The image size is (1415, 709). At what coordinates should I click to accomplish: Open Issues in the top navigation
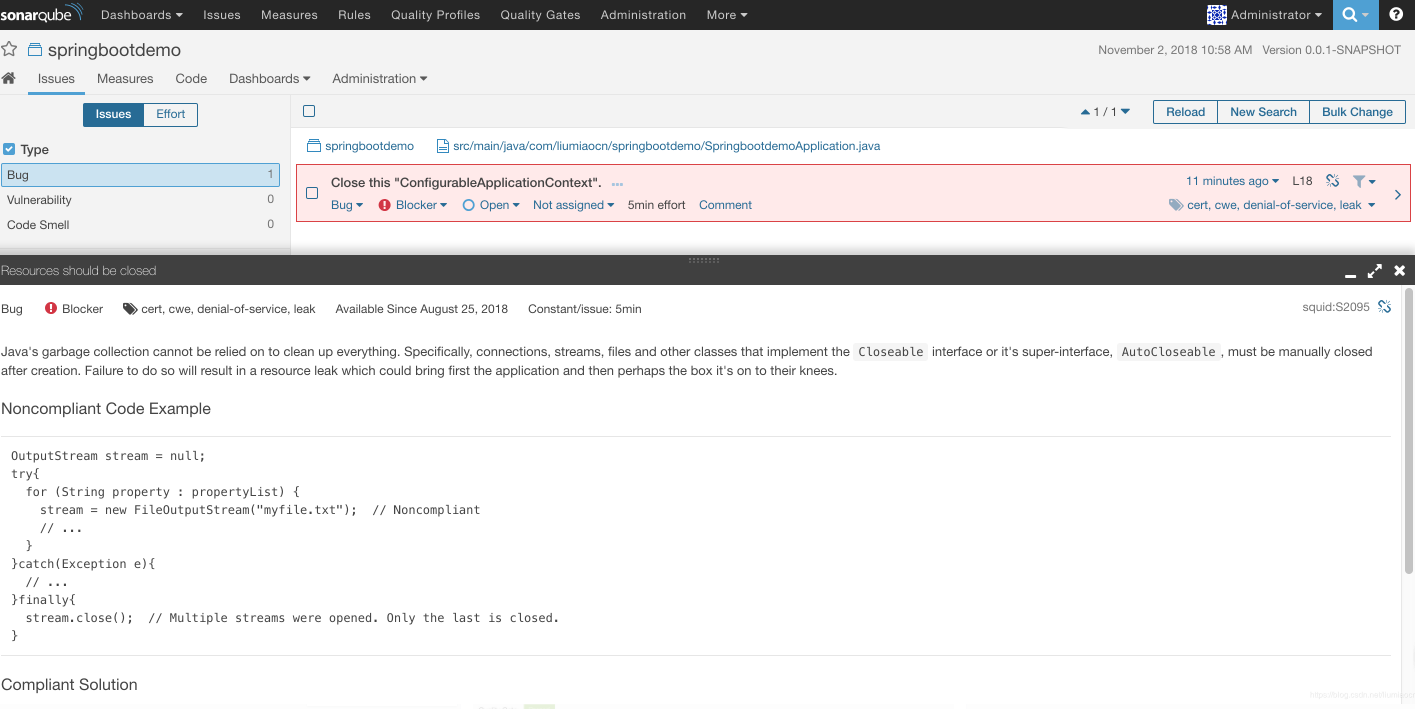click(221, 15)
